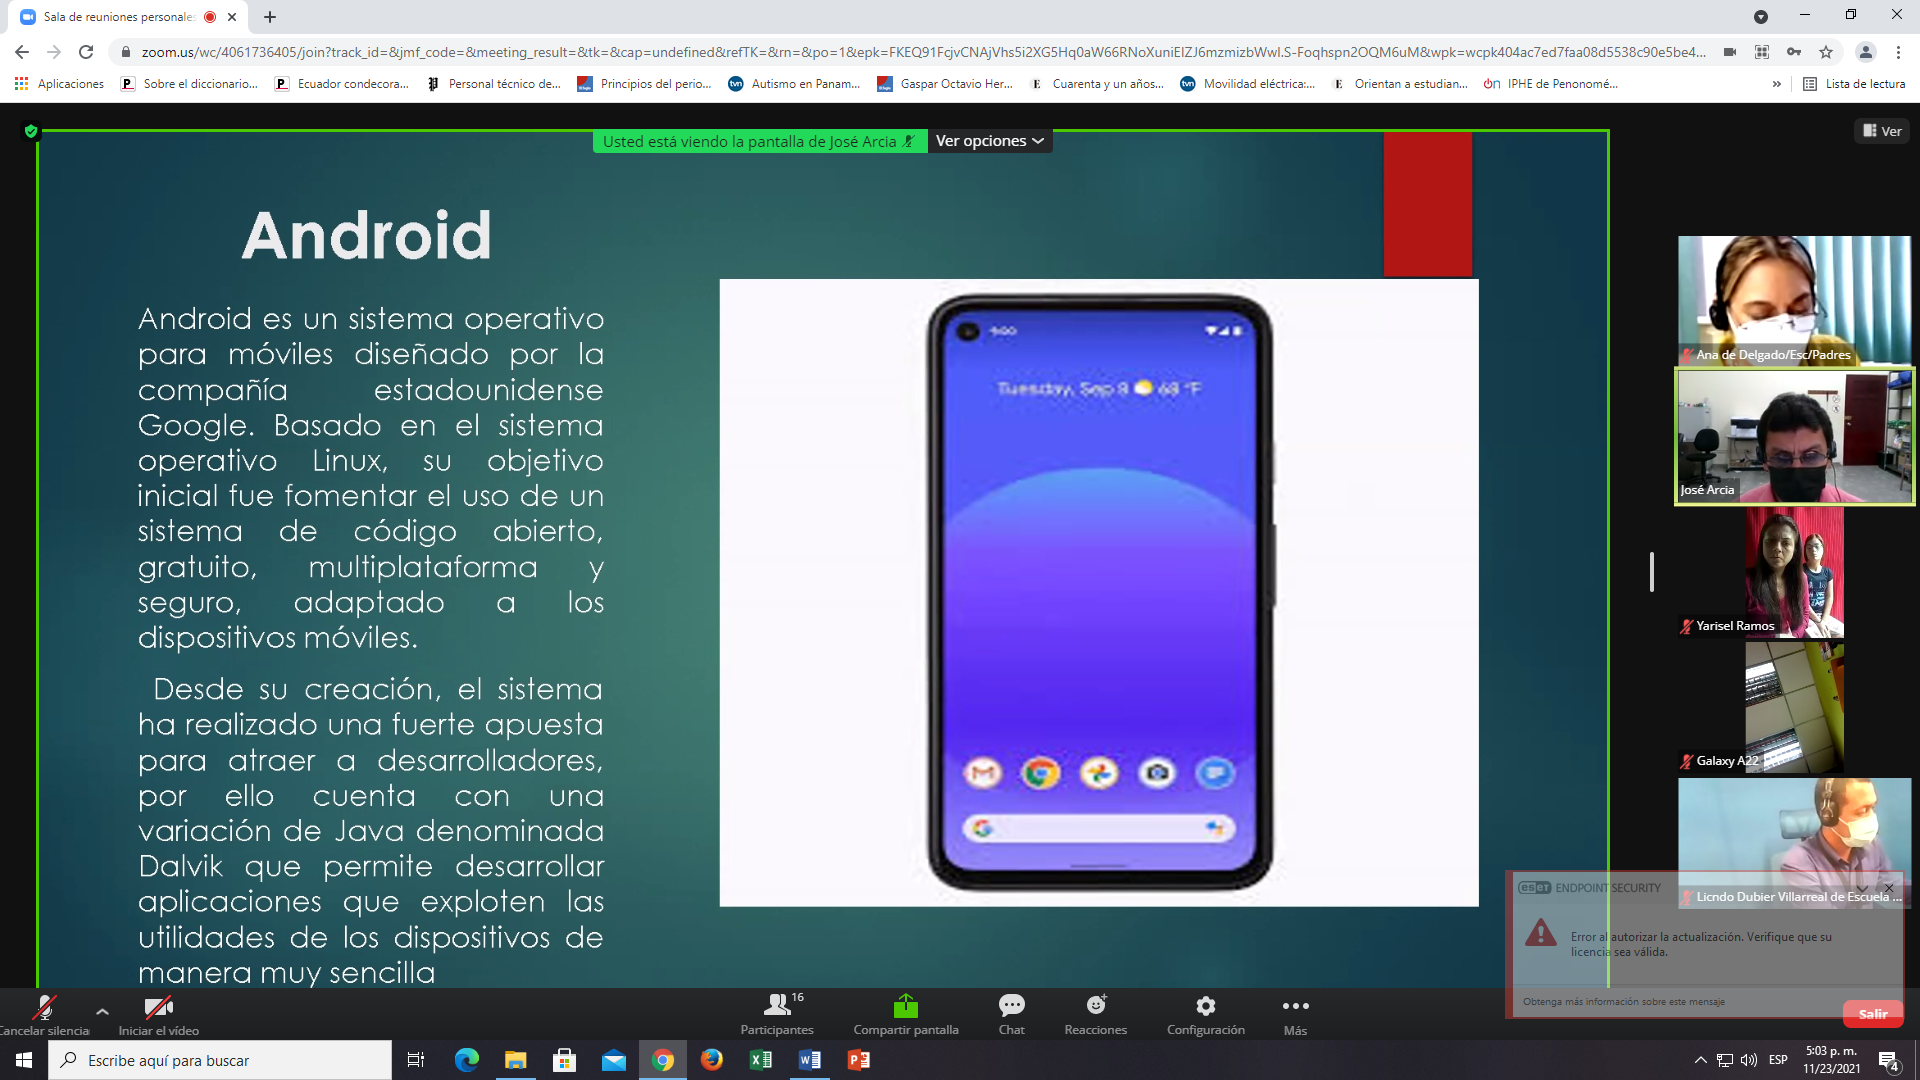
Task: Show more bookmarks overflow chevron
Action: [x=1776, y=84]
